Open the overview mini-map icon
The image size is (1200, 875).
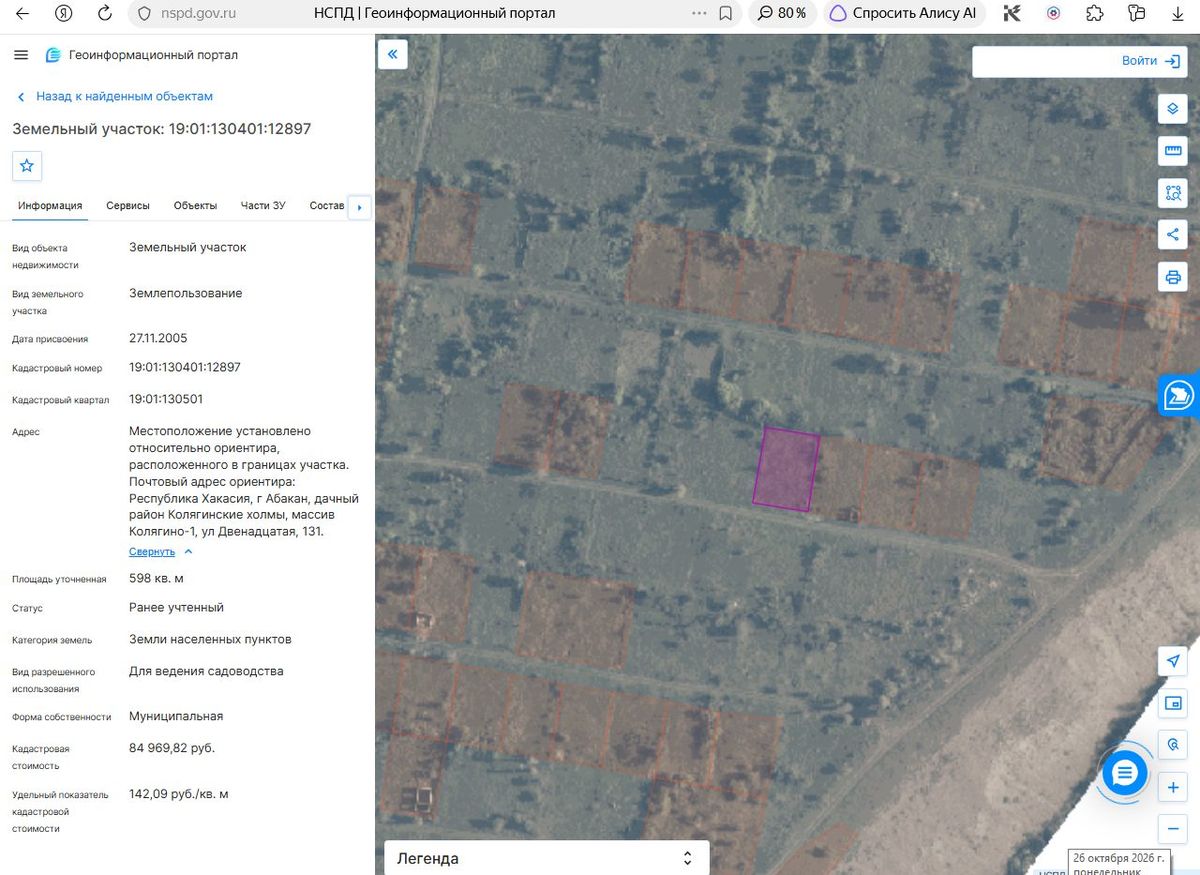pyautogui.click(x=1172, y=703)
